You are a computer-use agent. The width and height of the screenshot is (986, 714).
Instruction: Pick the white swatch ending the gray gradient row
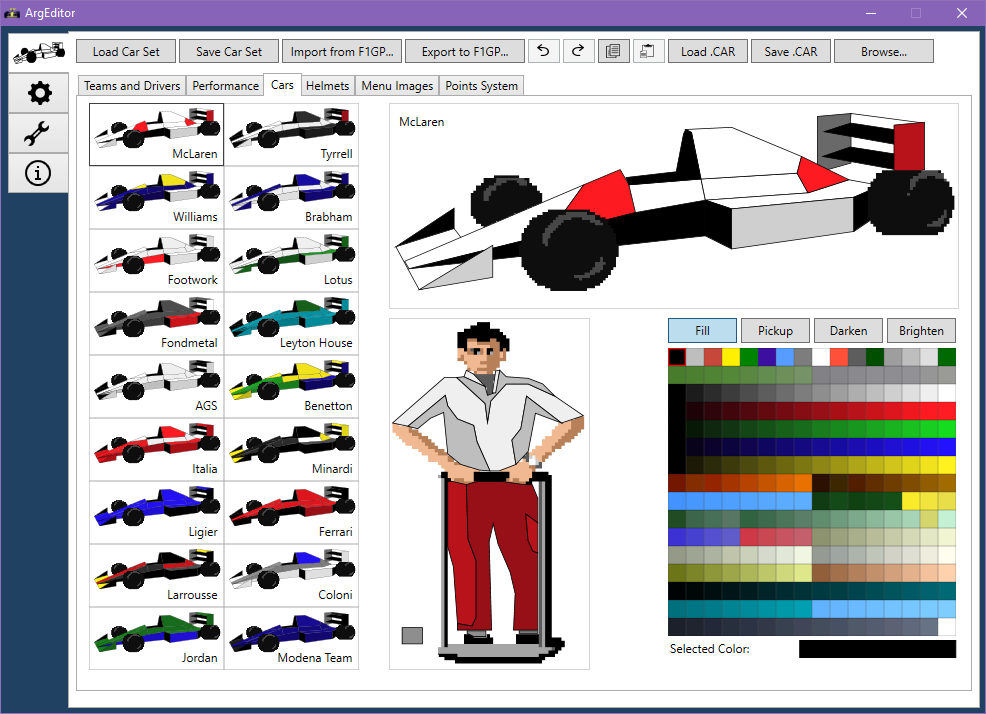point(946,393)
